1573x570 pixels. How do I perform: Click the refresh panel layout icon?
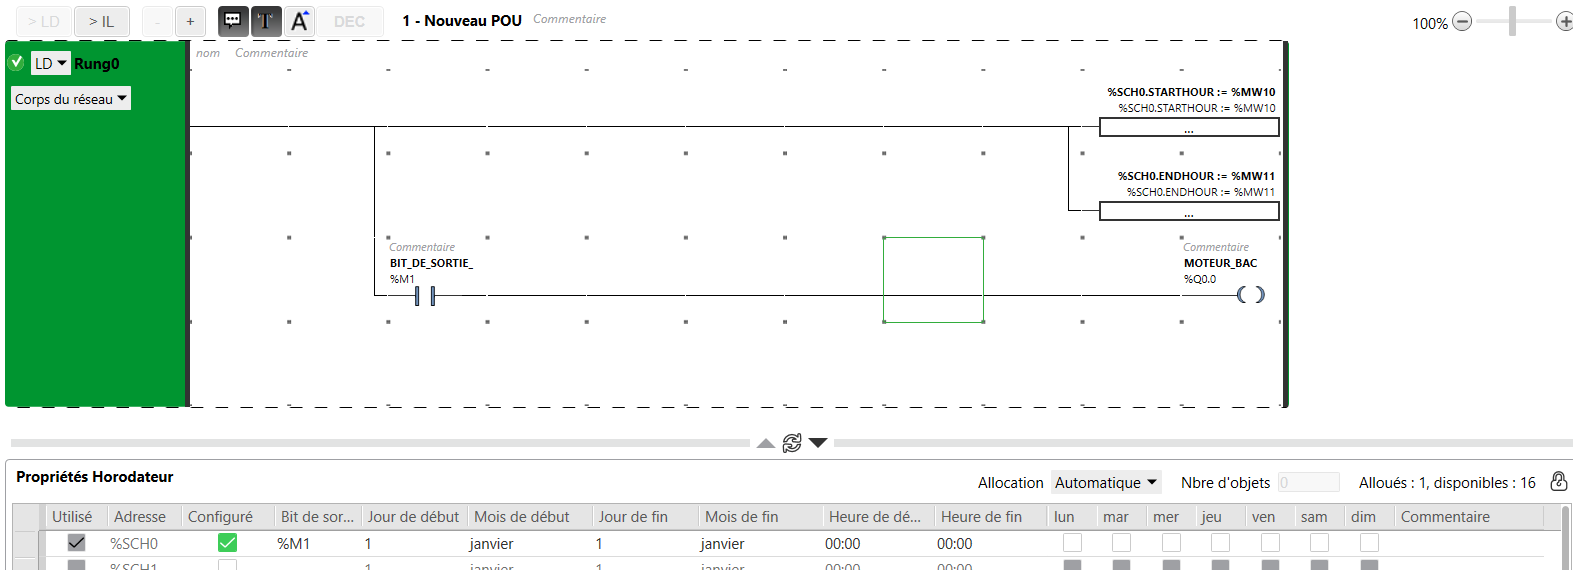[x=792, y=443]
